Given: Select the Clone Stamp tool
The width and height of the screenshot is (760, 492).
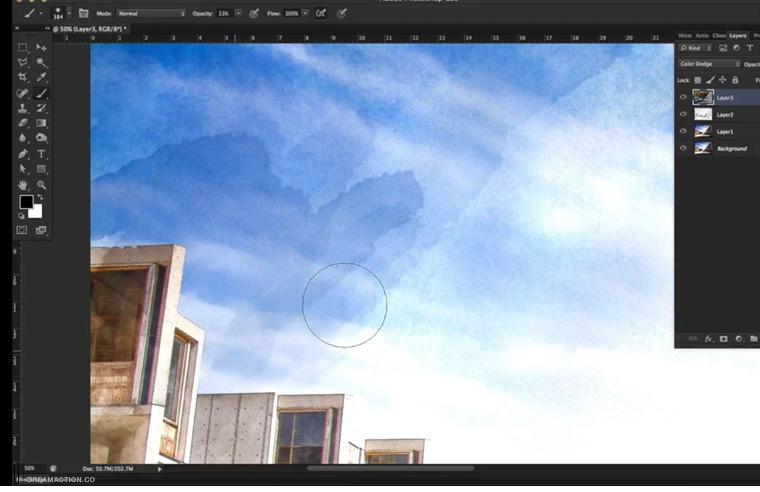Looking at the screenshot, I should click(x=22, y=108).
